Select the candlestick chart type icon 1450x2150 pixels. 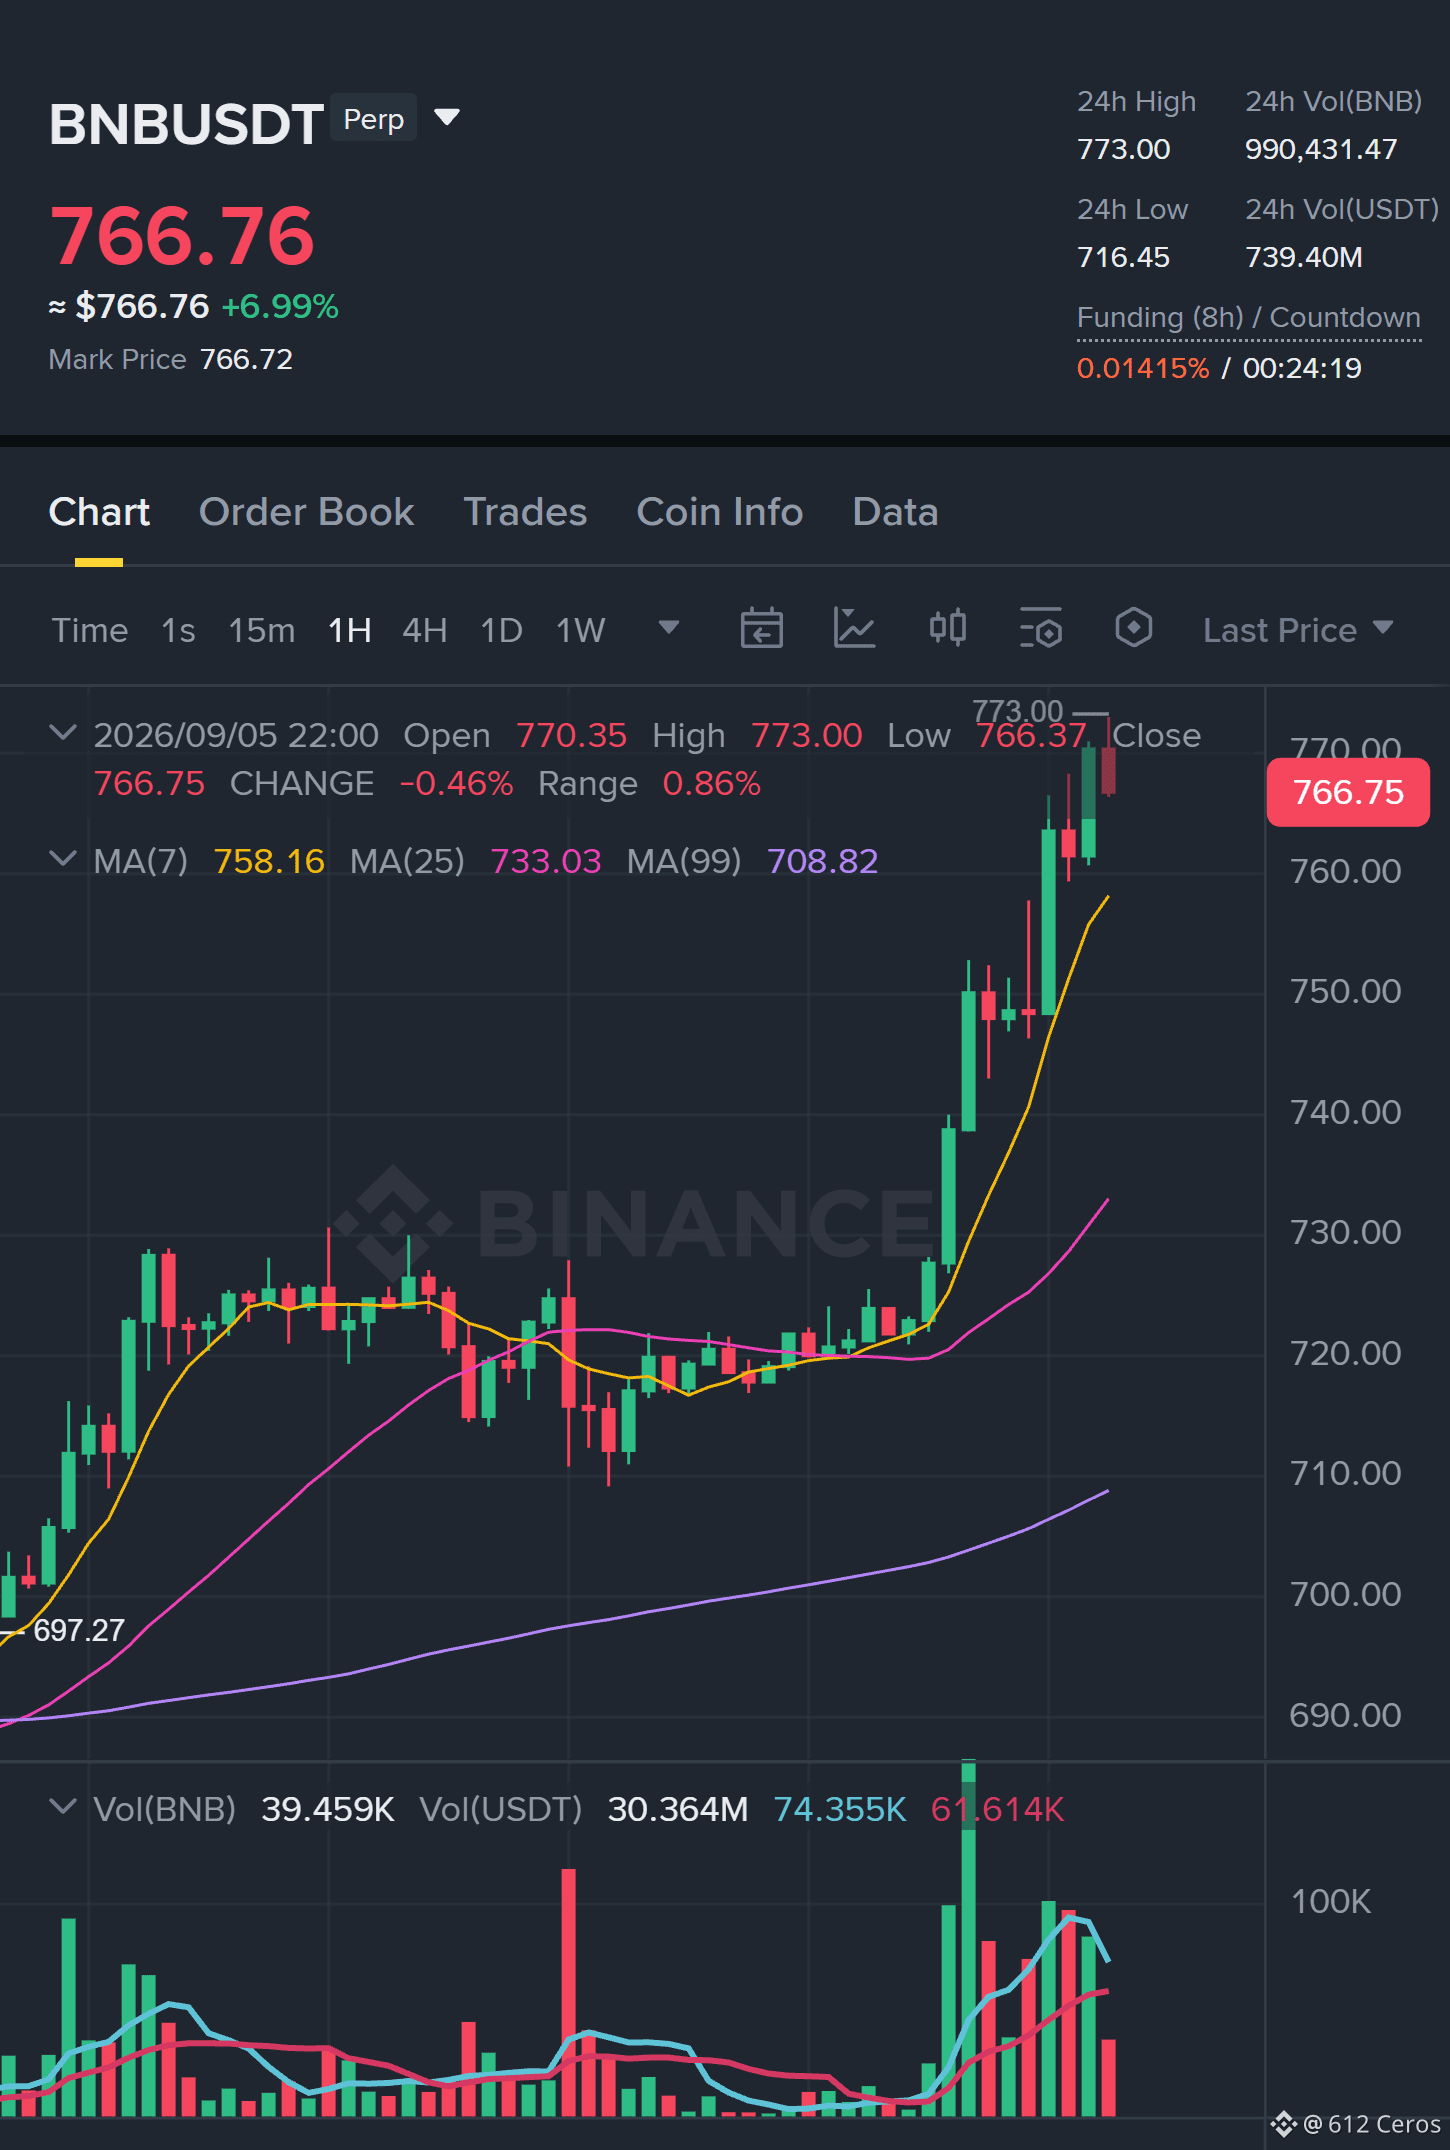947,628
